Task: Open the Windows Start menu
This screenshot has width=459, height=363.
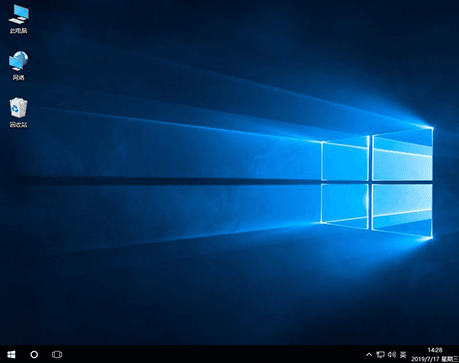Action: point(11,354)
